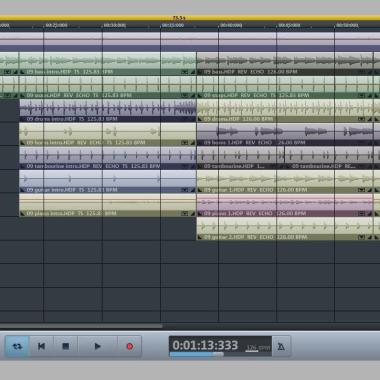Viewport: 380px width, 380px height.
Task: Click the piano intro clip fade-out handle
Action: click(193, 214)
